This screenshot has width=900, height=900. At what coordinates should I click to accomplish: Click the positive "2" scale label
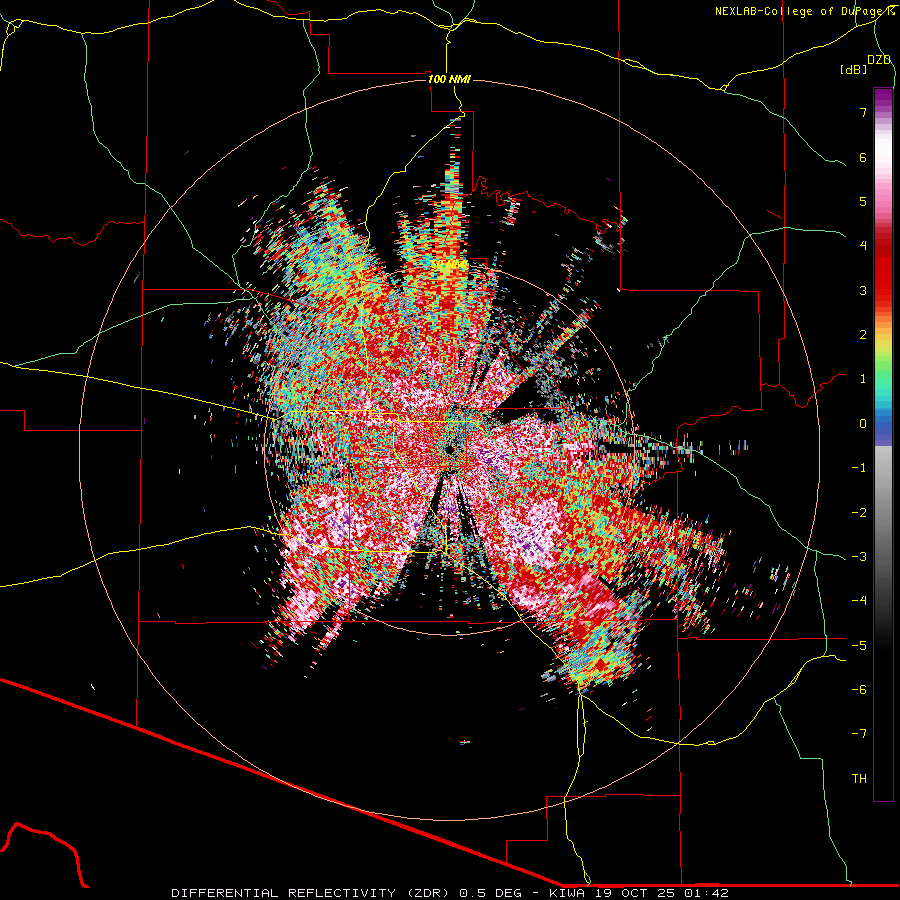click(863, 335)
